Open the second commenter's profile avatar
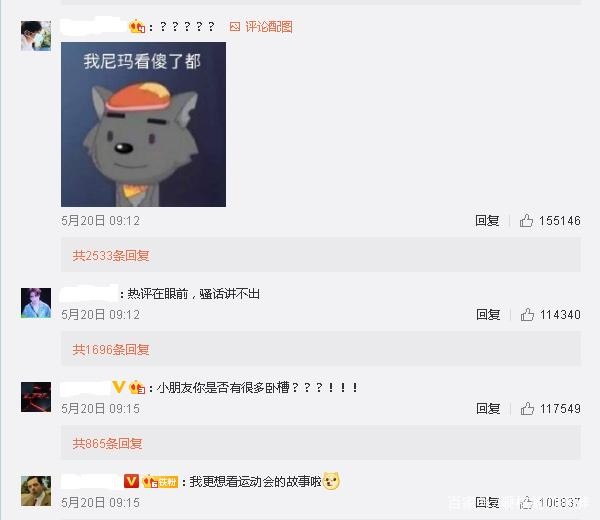The height and width of the screenshot is (520, 600). (36, 303)
